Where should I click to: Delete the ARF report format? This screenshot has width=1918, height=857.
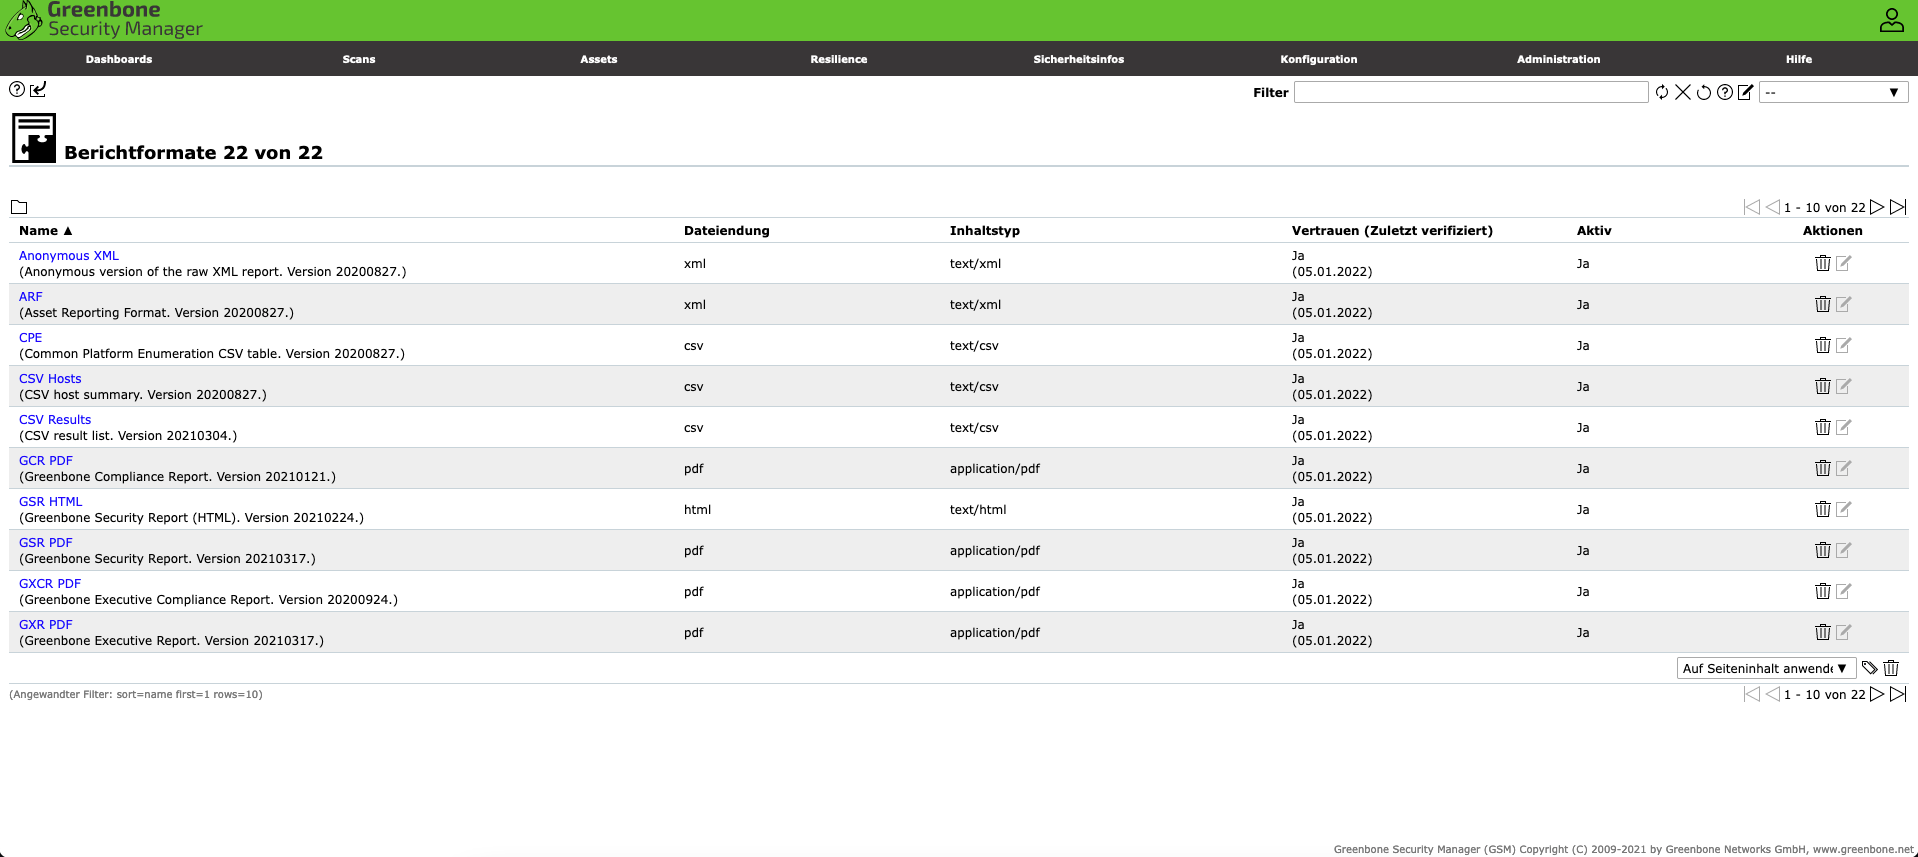tap(1823, 304)
